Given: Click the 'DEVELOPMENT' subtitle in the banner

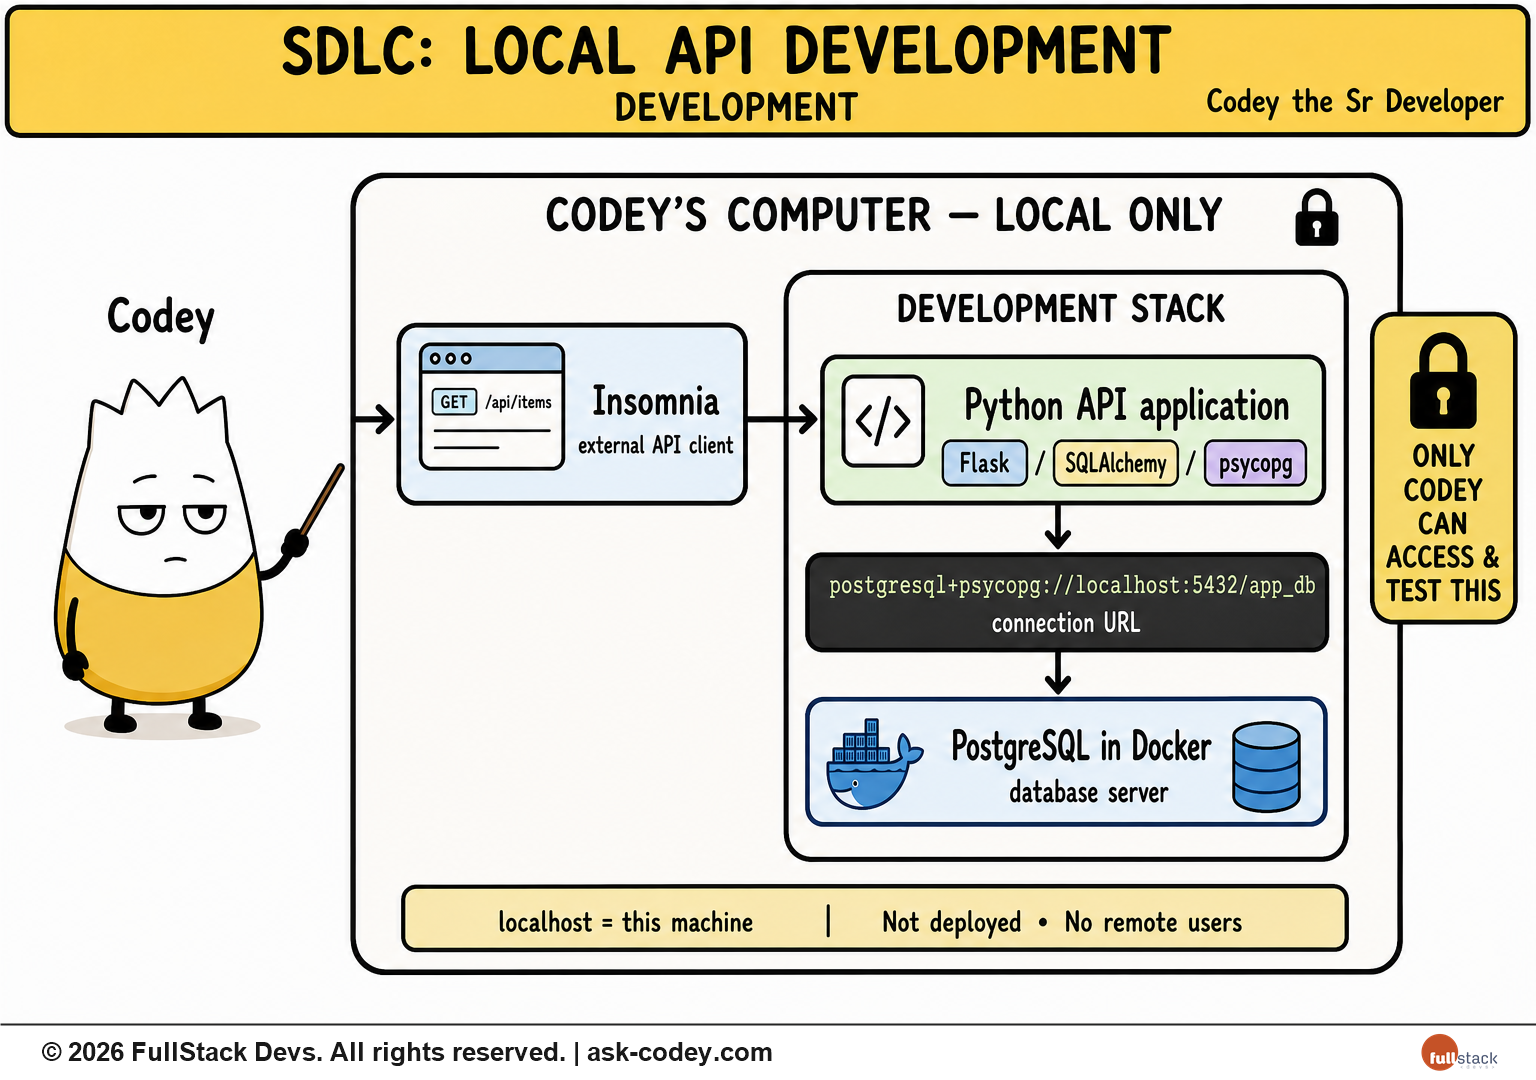Looking at the screenshot, I should [736, 107].
